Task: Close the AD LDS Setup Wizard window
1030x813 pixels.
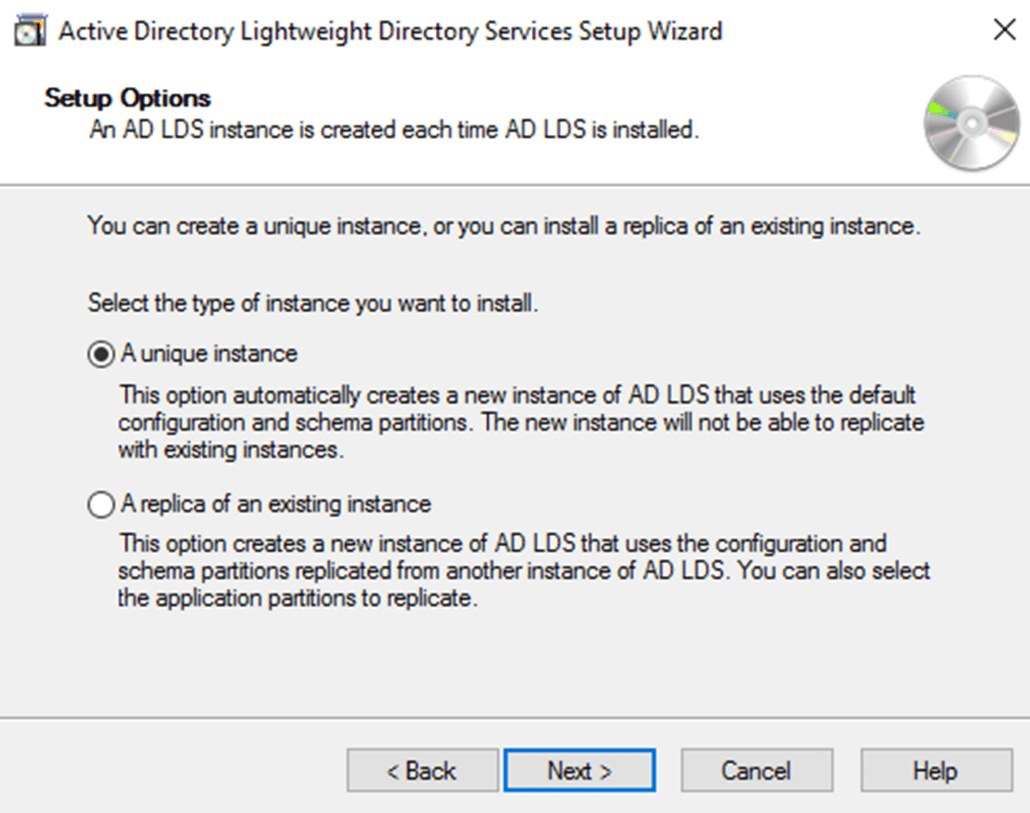Action: tap(1005, 29)
